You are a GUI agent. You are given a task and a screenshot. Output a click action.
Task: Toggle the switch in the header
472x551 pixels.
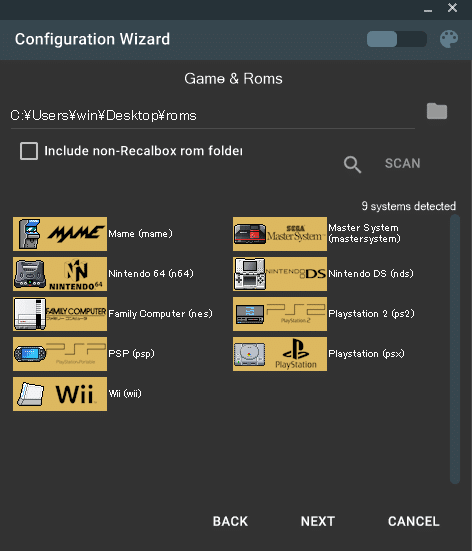(397, 39)
